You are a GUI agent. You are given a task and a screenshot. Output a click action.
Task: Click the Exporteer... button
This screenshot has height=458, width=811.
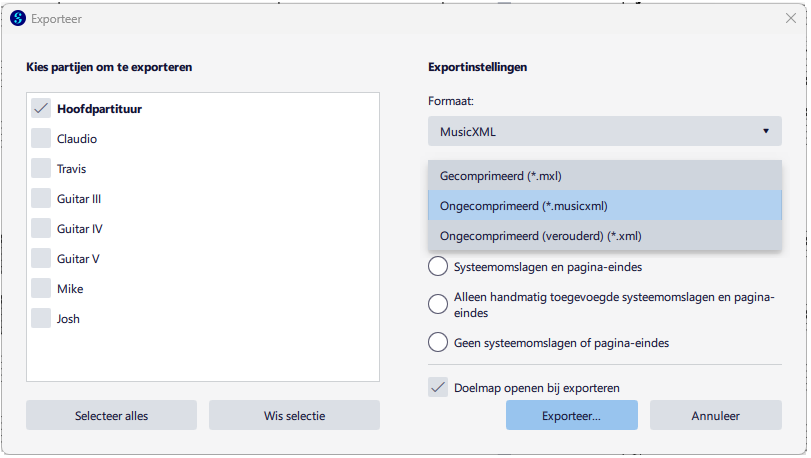(x=571, y=416)
